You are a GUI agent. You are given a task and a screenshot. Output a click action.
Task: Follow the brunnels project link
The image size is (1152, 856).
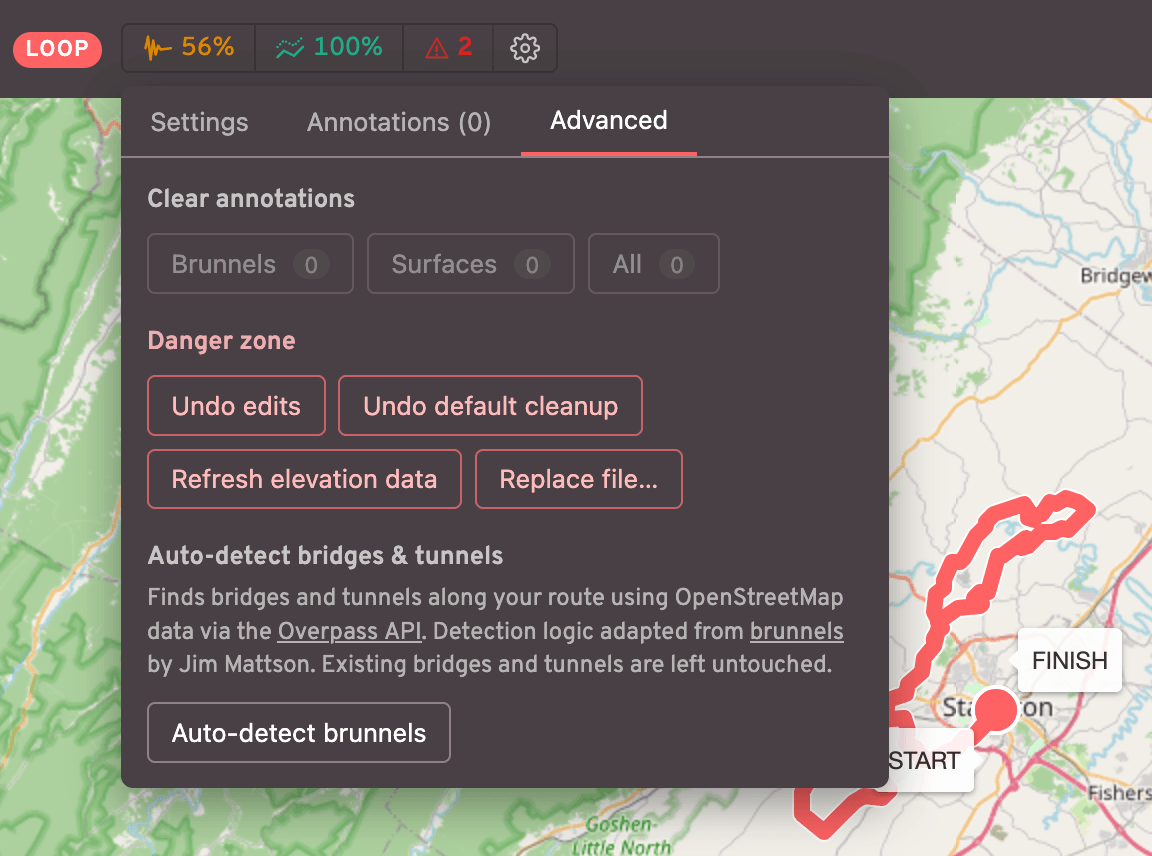tap(796, 631)
